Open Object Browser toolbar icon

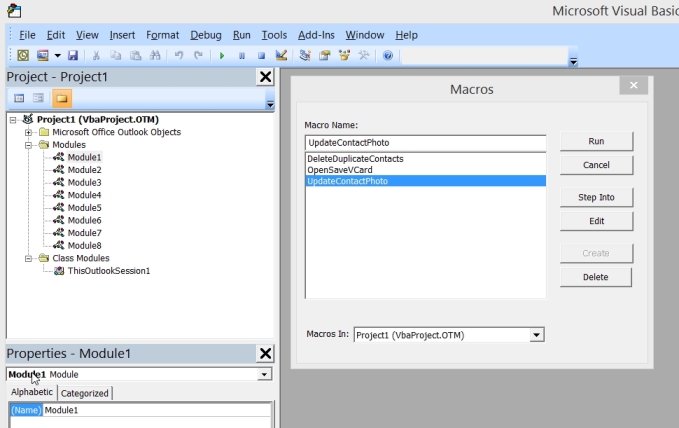344,55
